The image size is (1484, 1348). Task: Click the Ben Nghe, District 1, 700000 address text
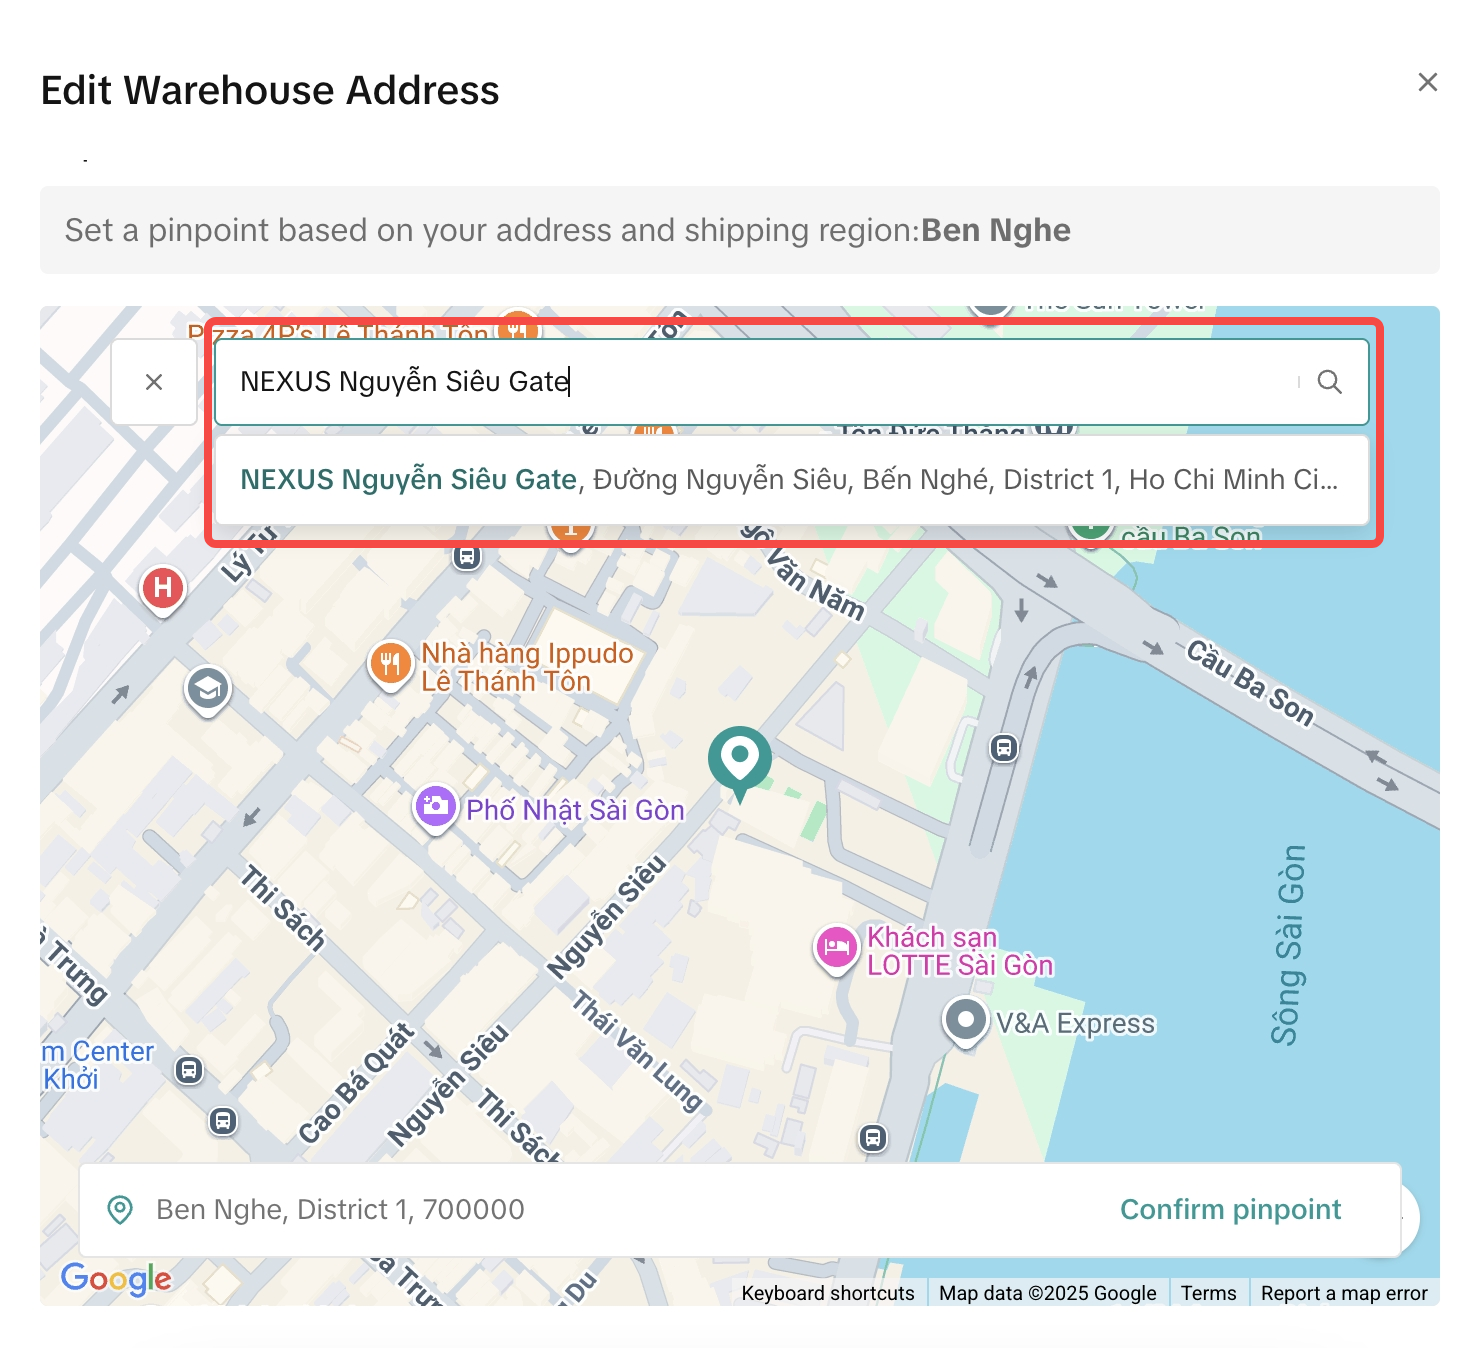pos(340,1210)
